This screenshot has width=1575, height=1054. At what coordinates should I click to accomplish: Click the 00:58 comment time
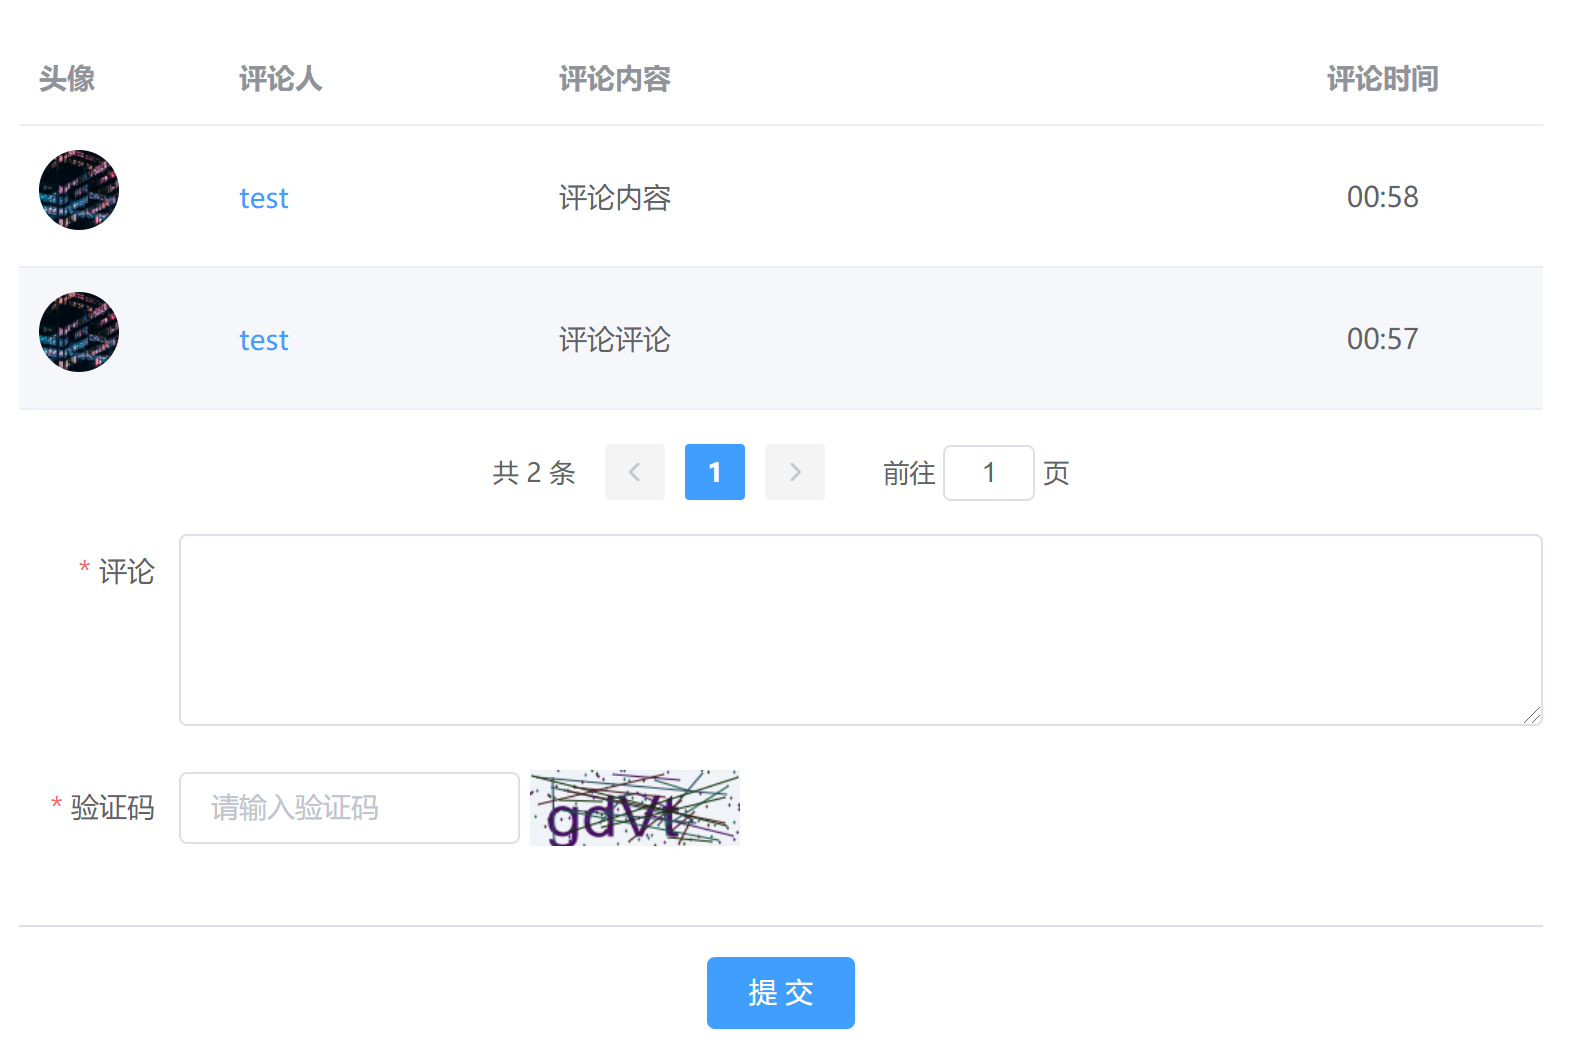[x=1382, y=197]
